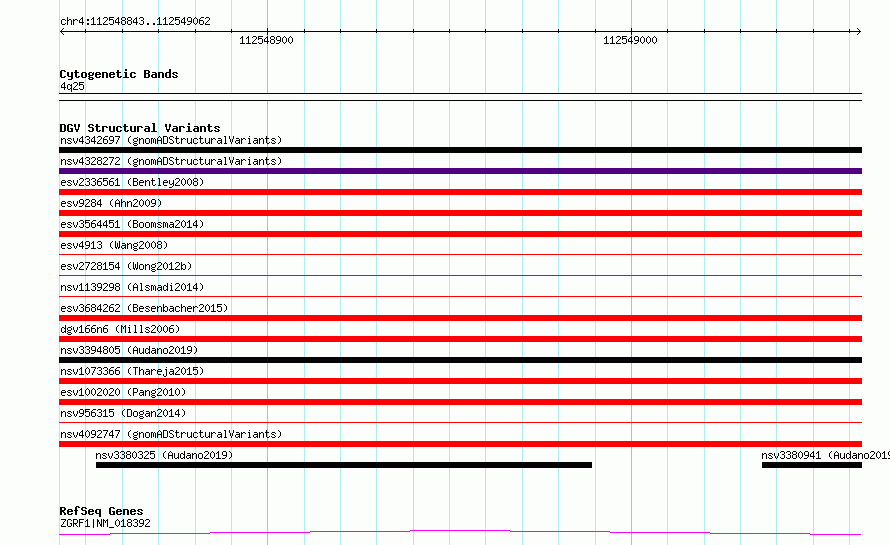Click the nsv3380941 variant label
The height and width of the screenshot is (545, 890).
click(825, 455)
